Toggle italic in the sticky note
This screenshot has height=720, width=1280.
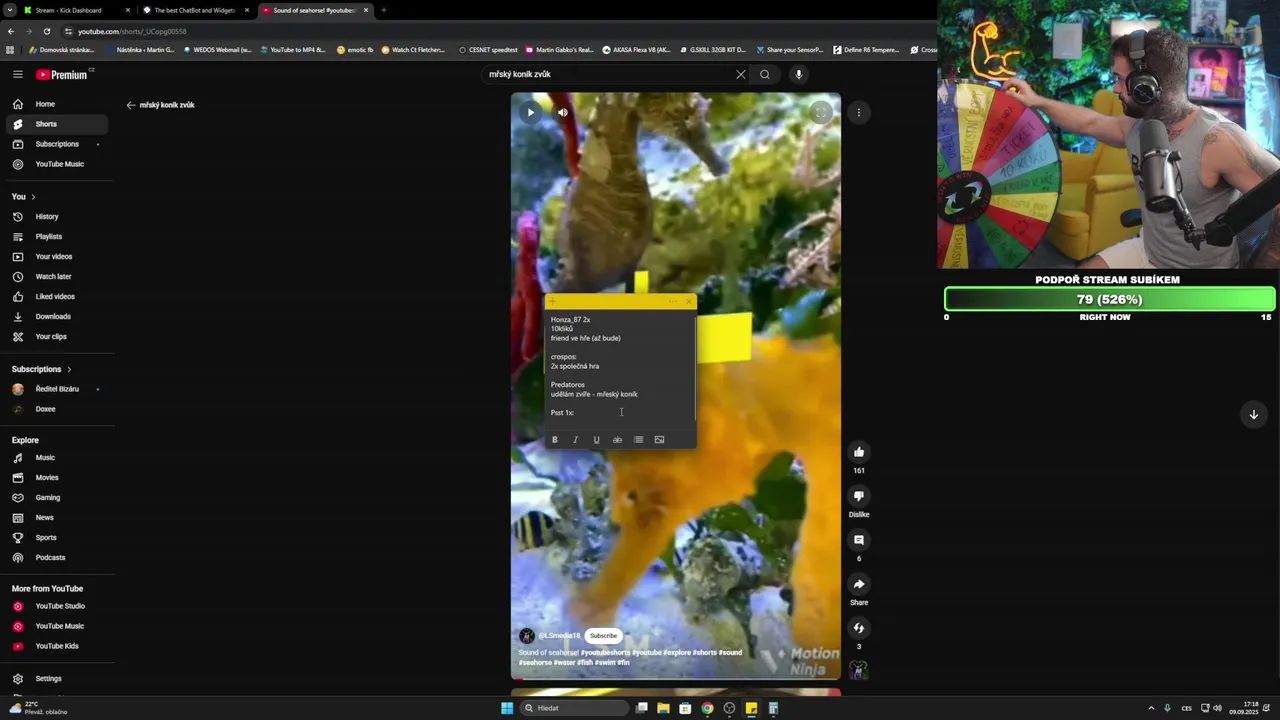tap(575, 440)
